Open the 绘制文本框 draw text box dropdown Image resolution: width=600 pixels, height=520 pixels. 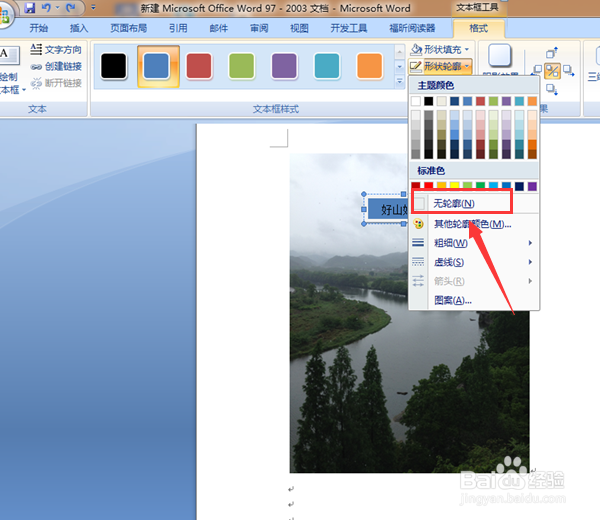11,90
